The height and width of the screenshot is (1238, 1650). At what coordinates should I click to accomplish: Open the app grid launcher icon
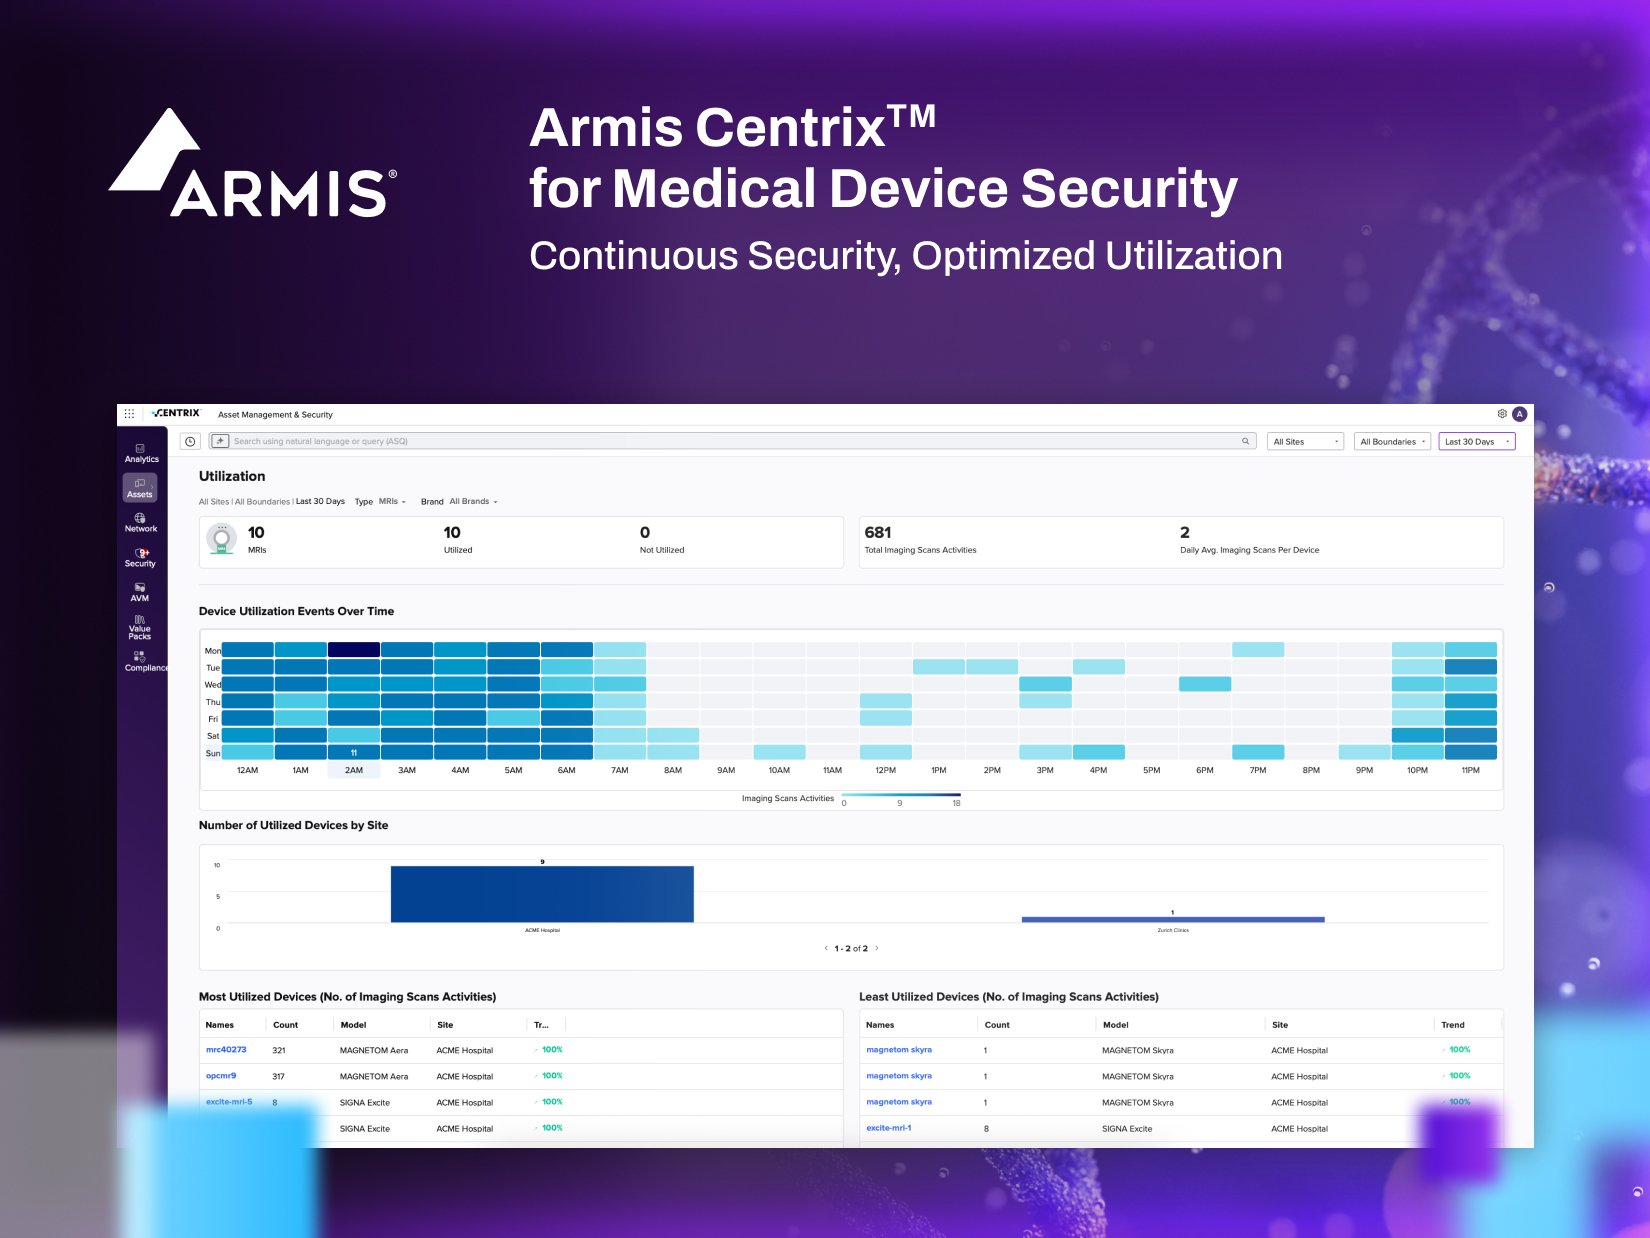click(129, 414)
